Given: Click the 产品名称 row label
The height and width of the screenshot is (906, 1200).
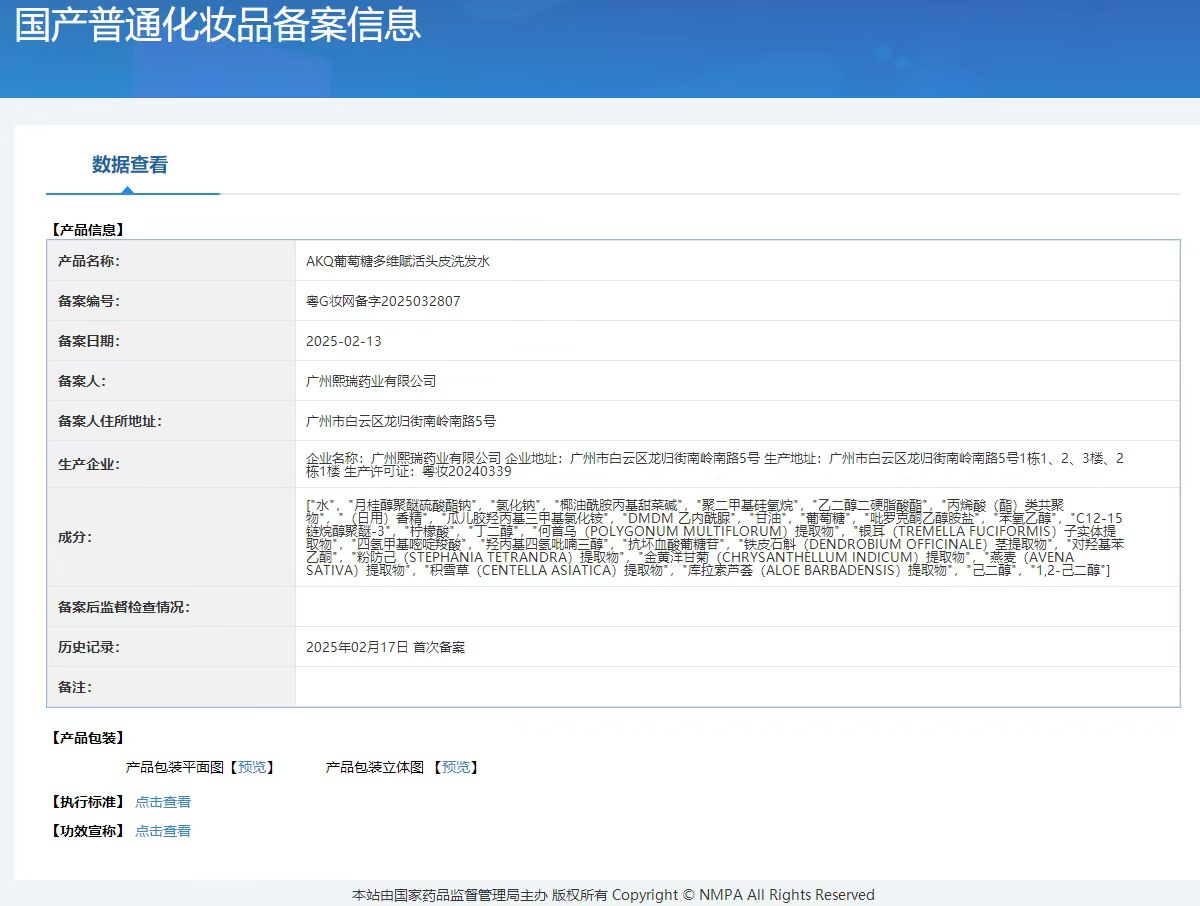Looking at the screenshot, I should pos(89,261).
